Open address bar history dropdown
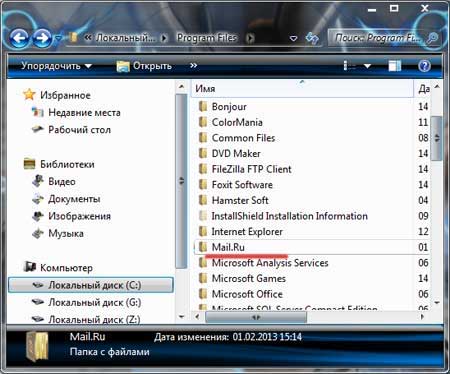 point(293,38)
